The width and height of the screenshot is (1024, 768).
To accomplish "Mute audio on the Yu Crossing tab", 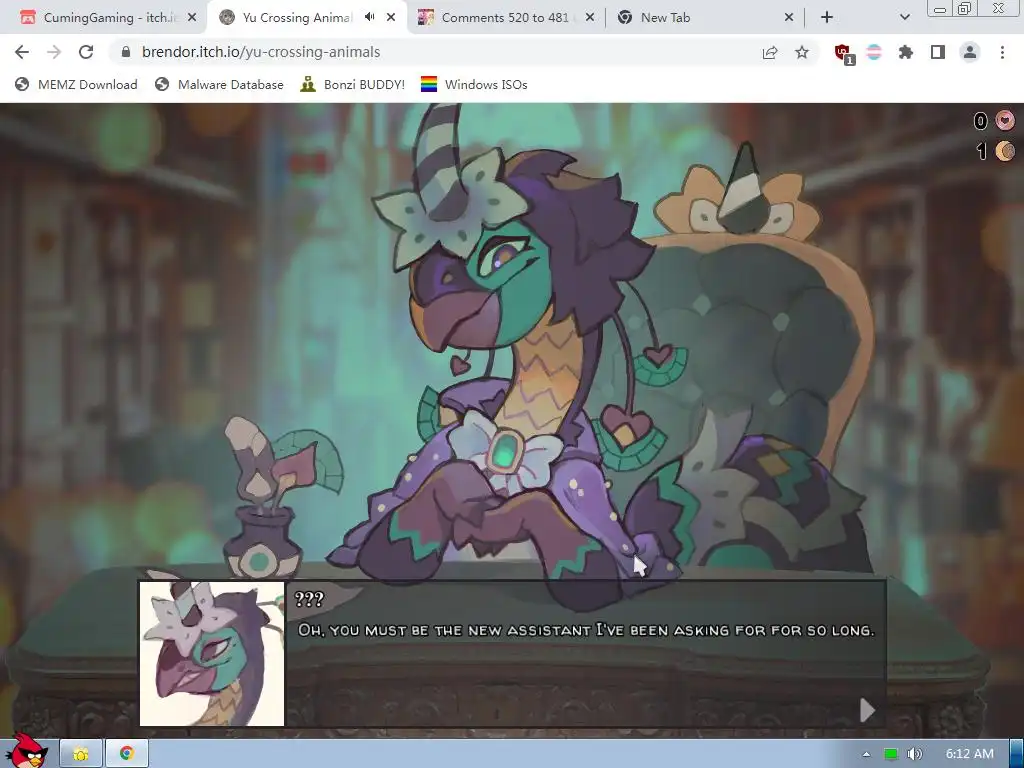I will pos(370,17).
